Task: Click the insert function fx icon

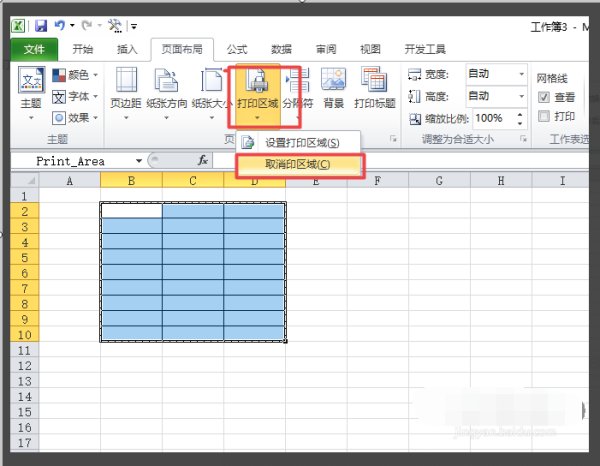Action: tap(202, 160)
